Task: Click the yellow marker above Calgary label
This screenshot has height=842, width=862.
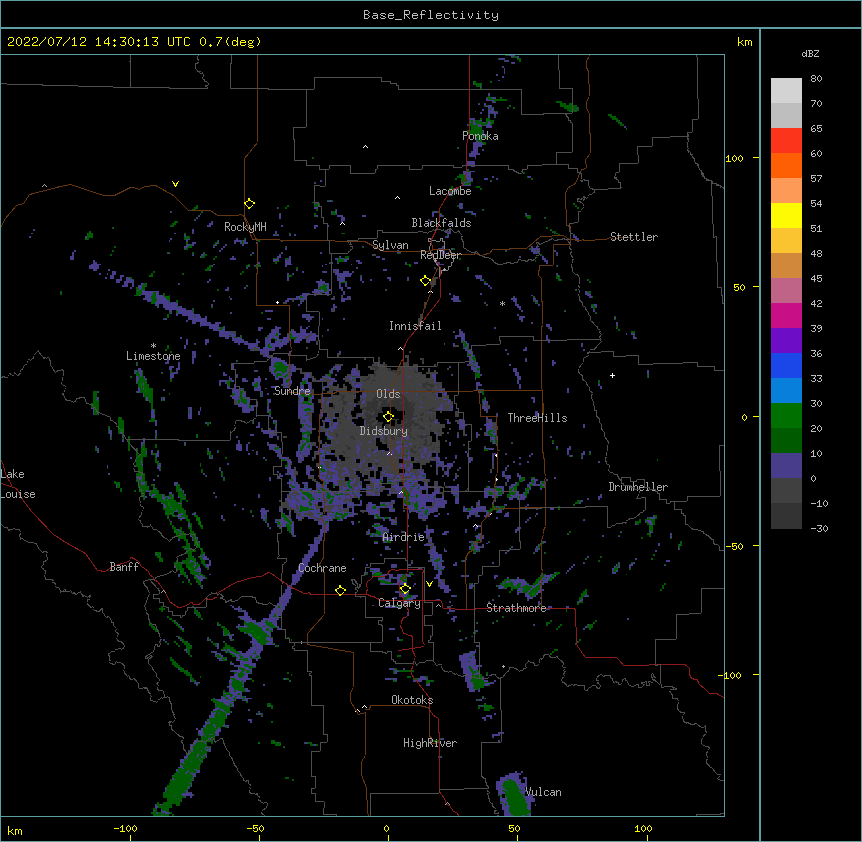Action: coord(405,589)
